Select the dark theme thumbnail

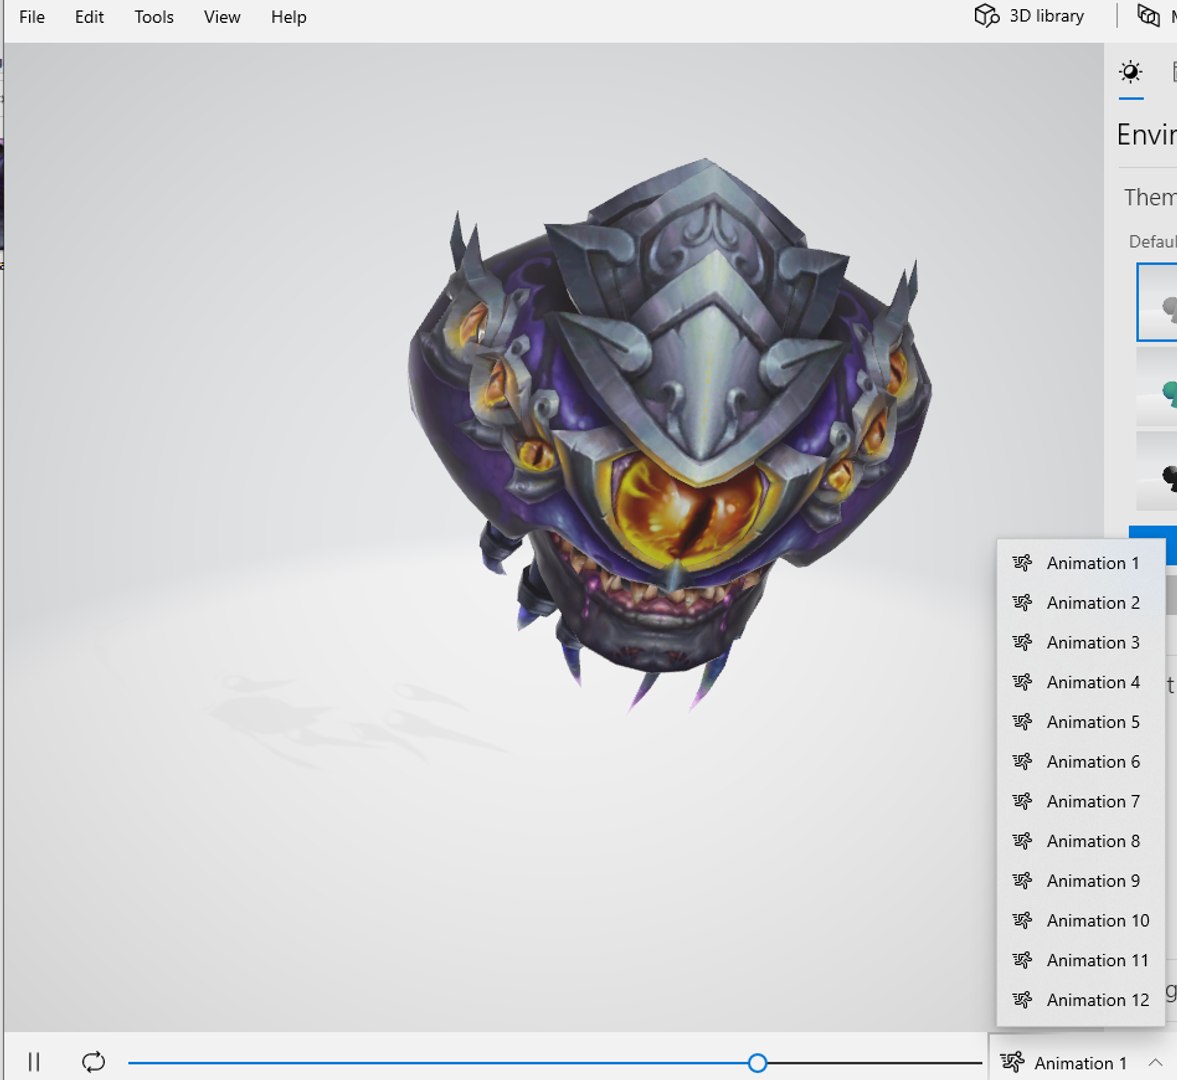(x=1157, y=471)
